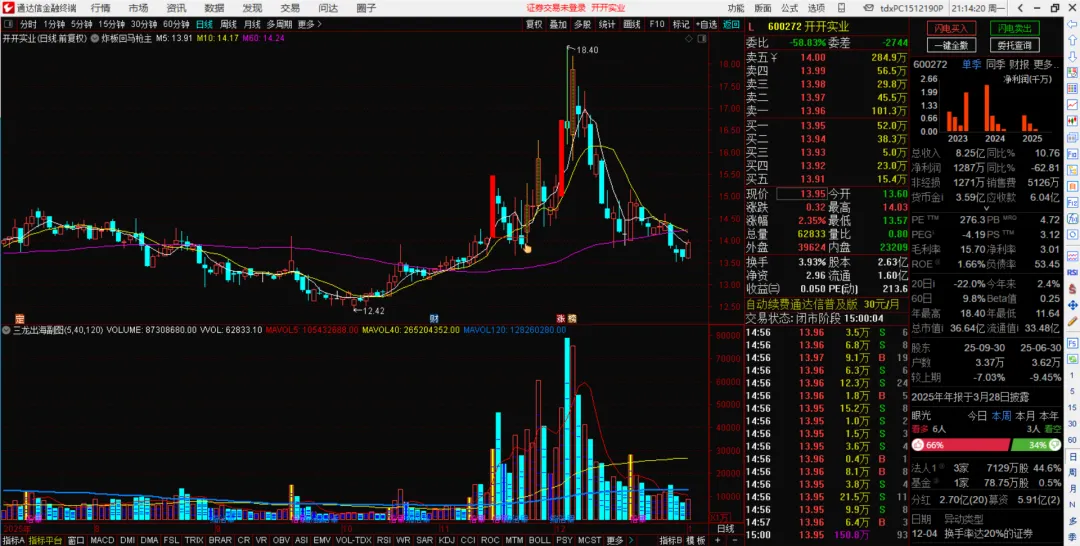The width and height of the screenshot is (1080, 546).
Task: Click the back chevron beside minimize button
Action: pyautogui.click(x=1021, y=8)
